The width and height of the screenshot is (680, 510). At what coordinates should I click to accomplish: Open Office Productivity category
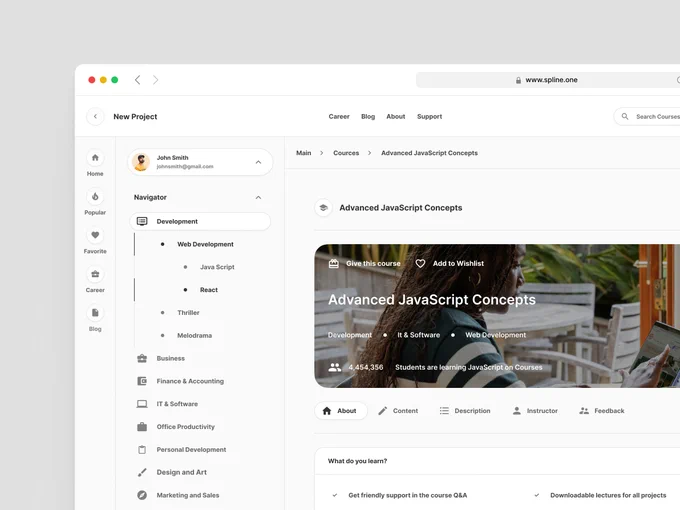[x=186, y=427]
